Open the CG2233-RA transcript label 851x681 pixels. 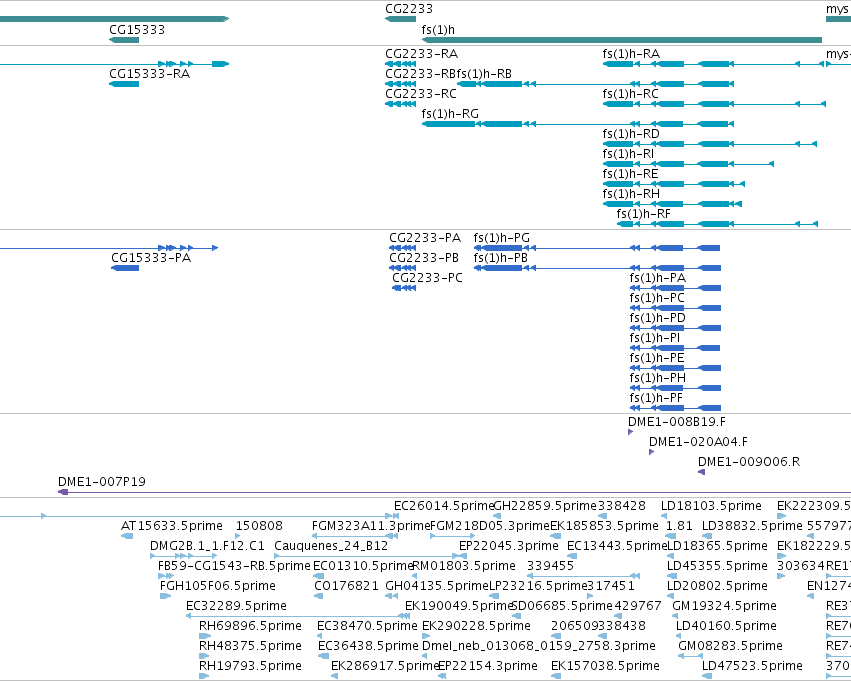421,54
